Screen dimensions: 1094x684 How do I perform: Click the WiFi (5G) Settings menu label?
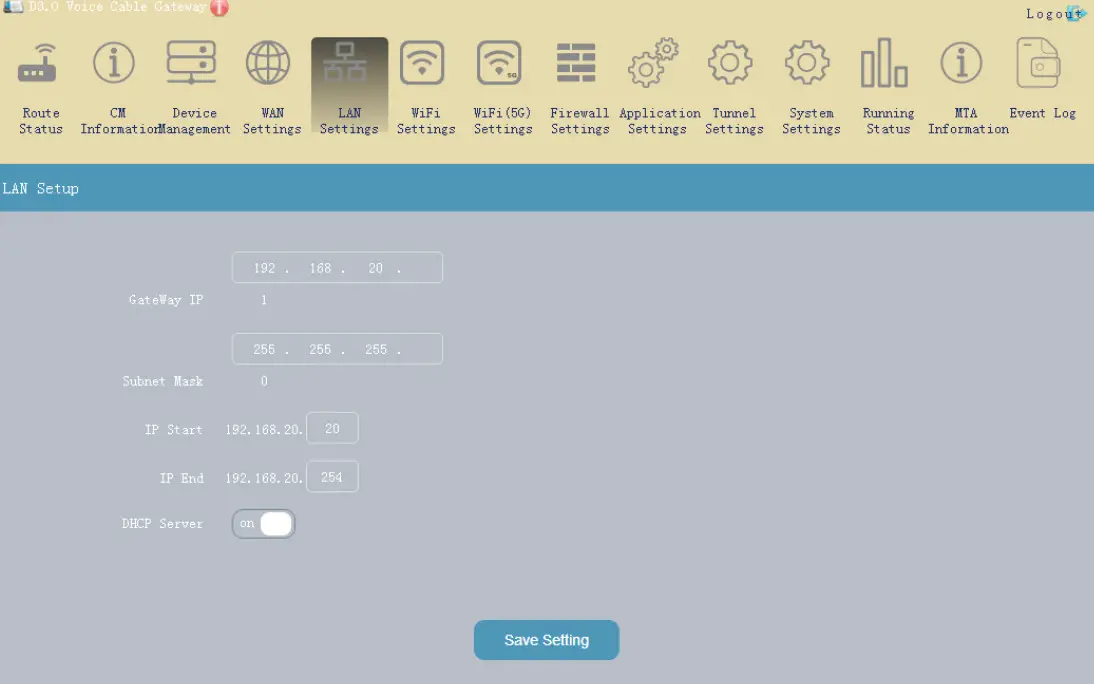[503, 121]
